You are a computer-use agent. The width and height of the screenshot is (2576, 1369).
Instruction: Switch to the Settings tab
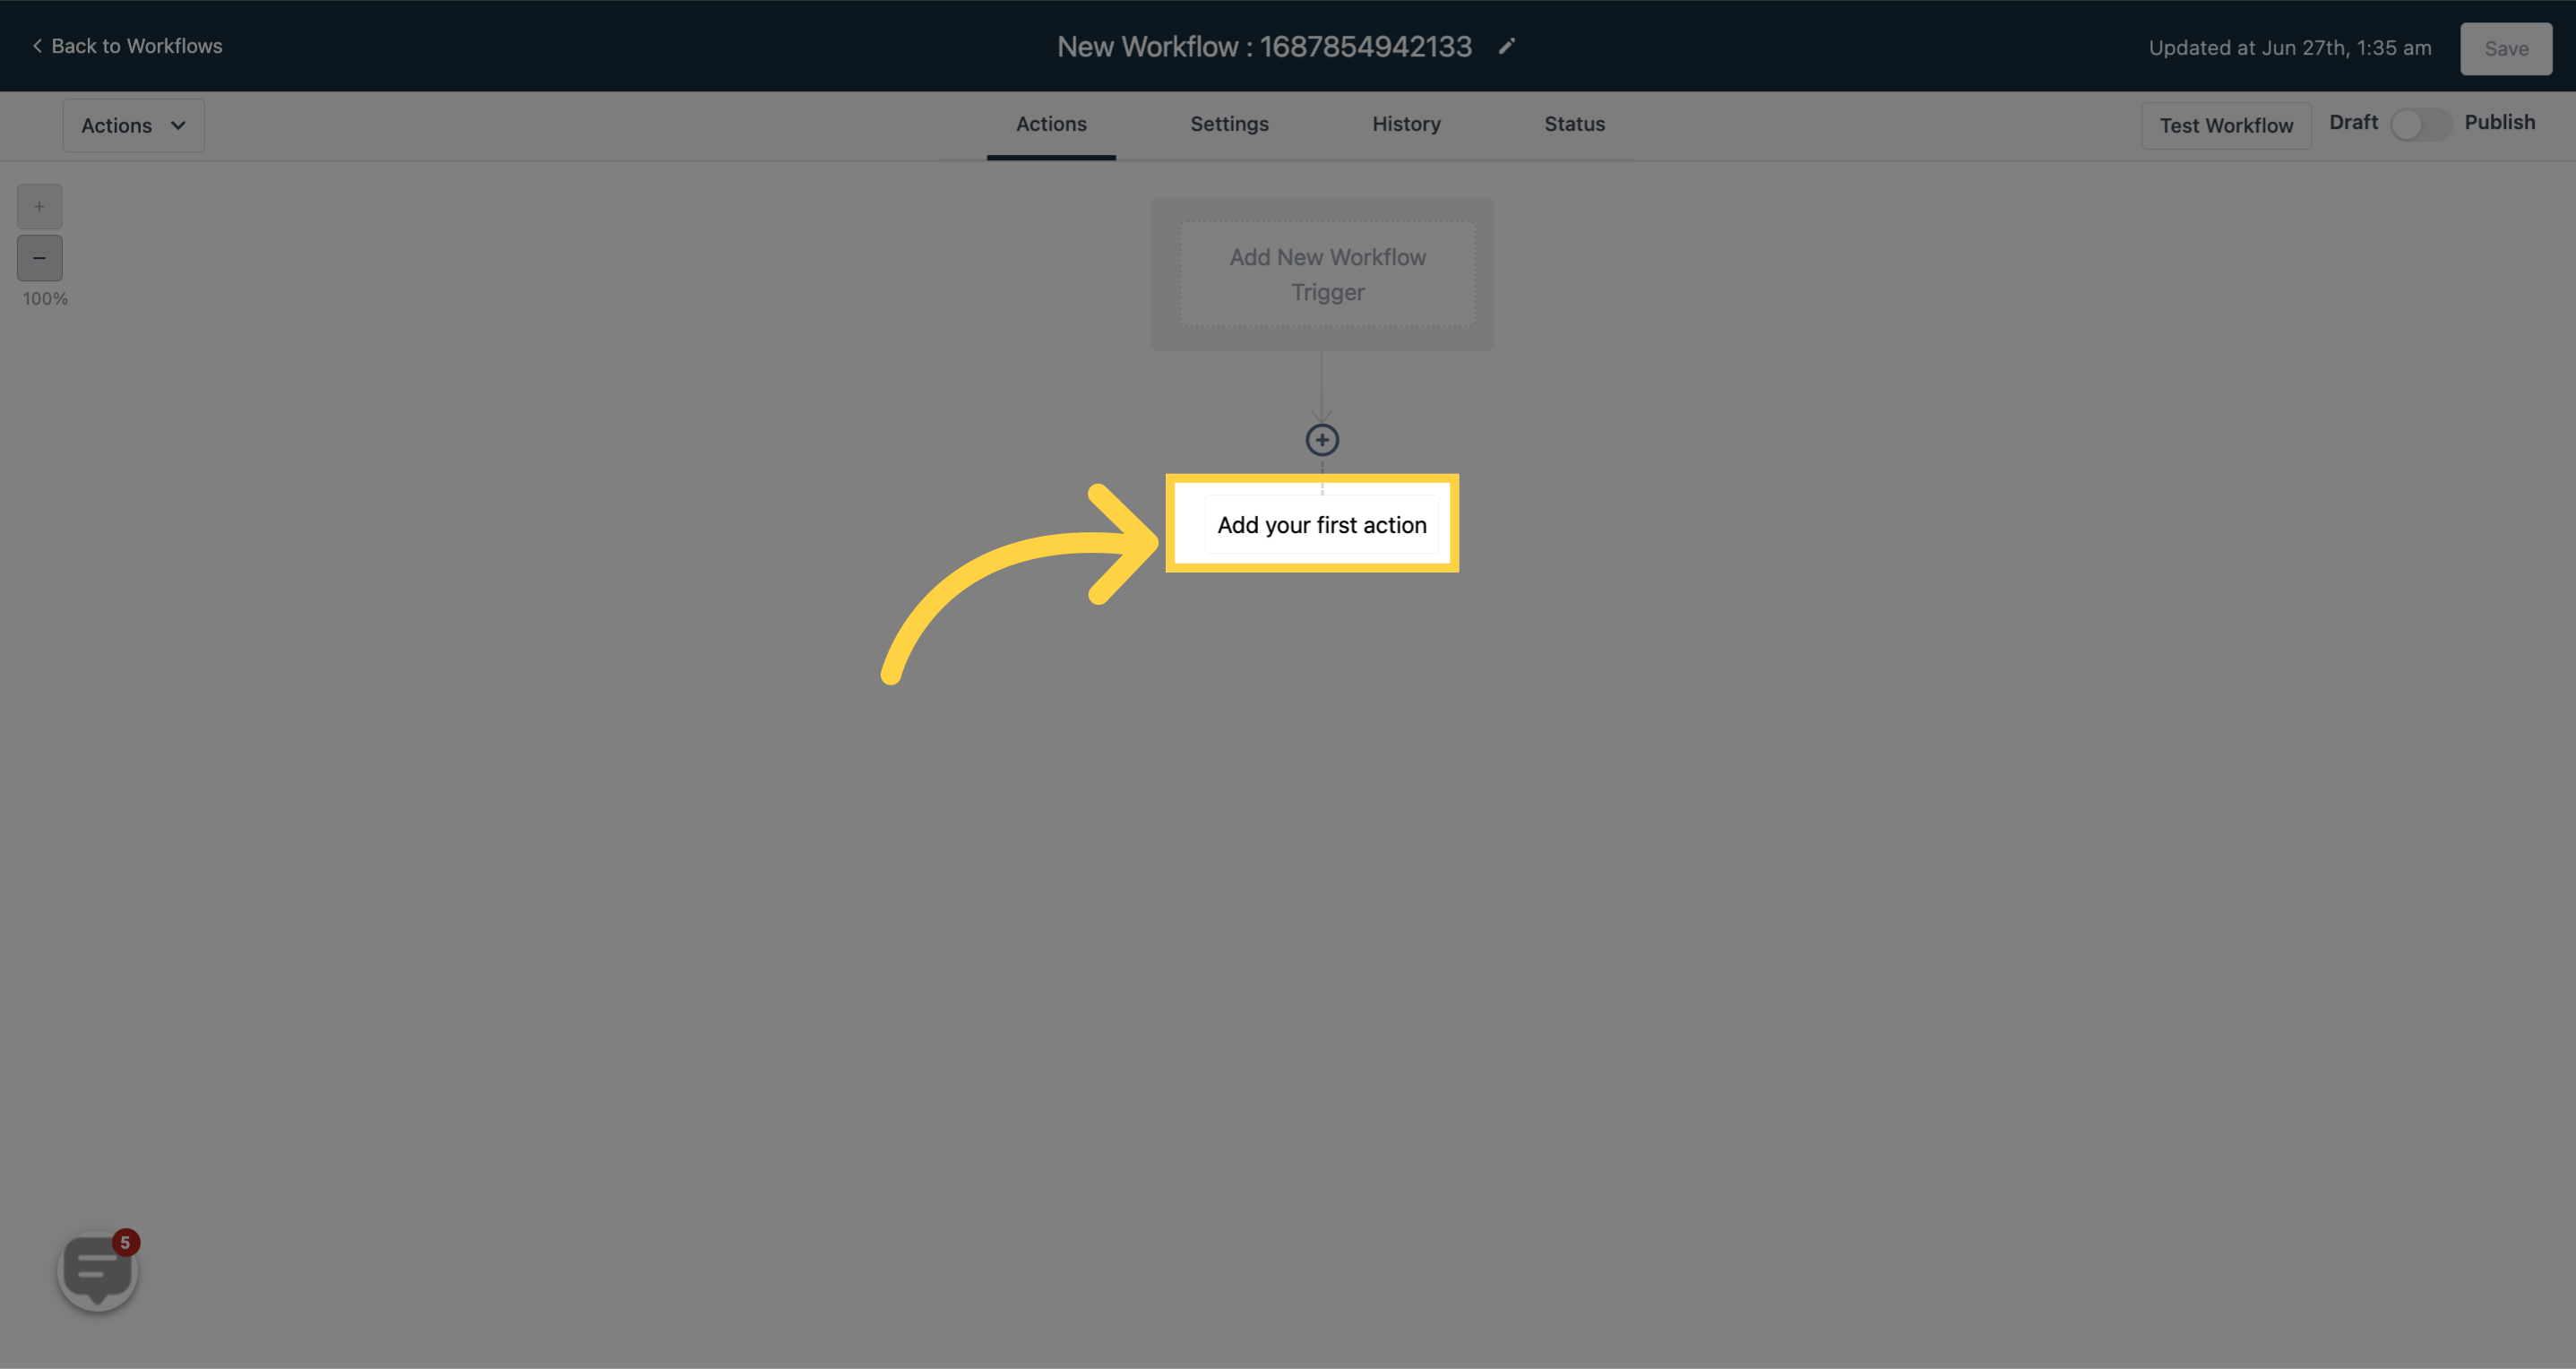point(1228,123)
